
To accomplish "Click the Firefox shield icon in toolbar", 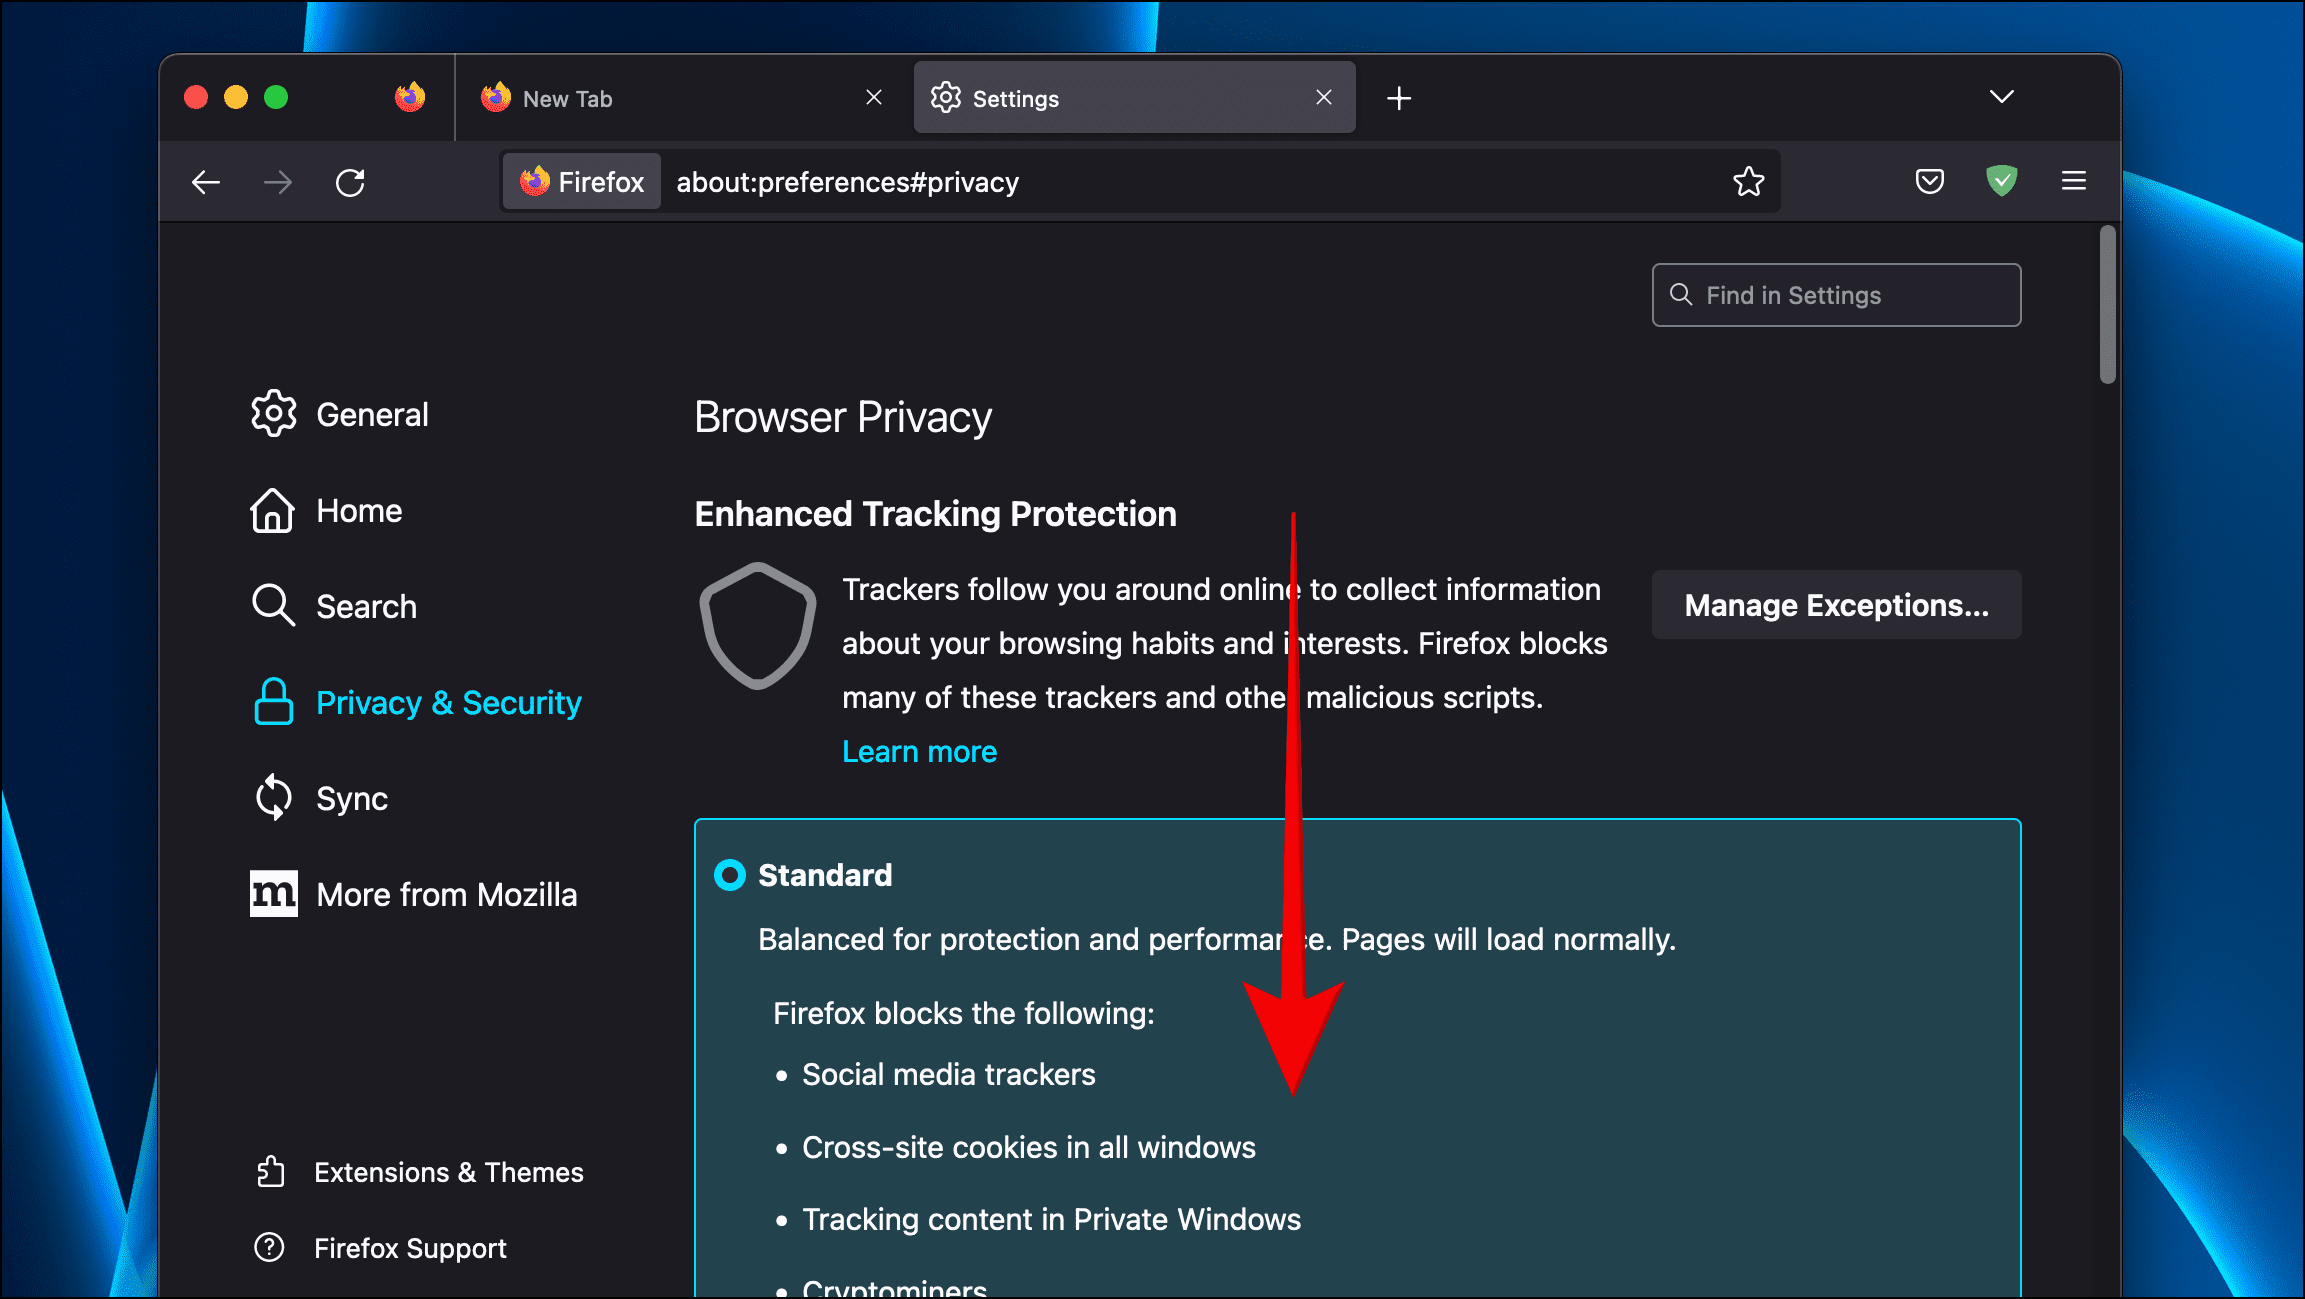I will 1999,179.
